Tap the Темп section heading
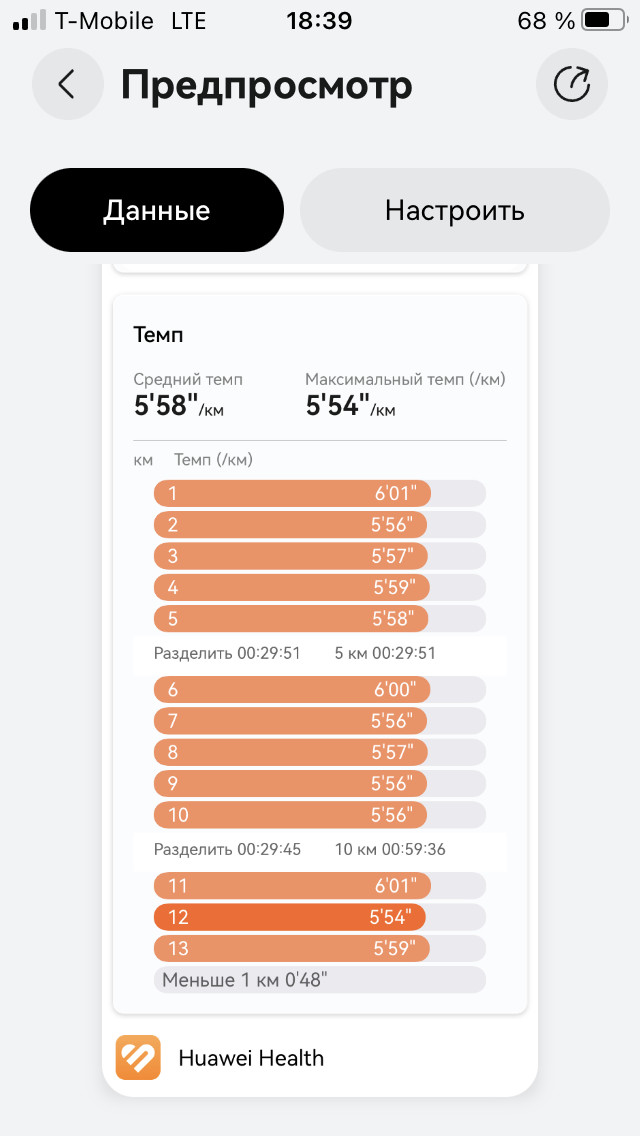 tap(158, 335)
